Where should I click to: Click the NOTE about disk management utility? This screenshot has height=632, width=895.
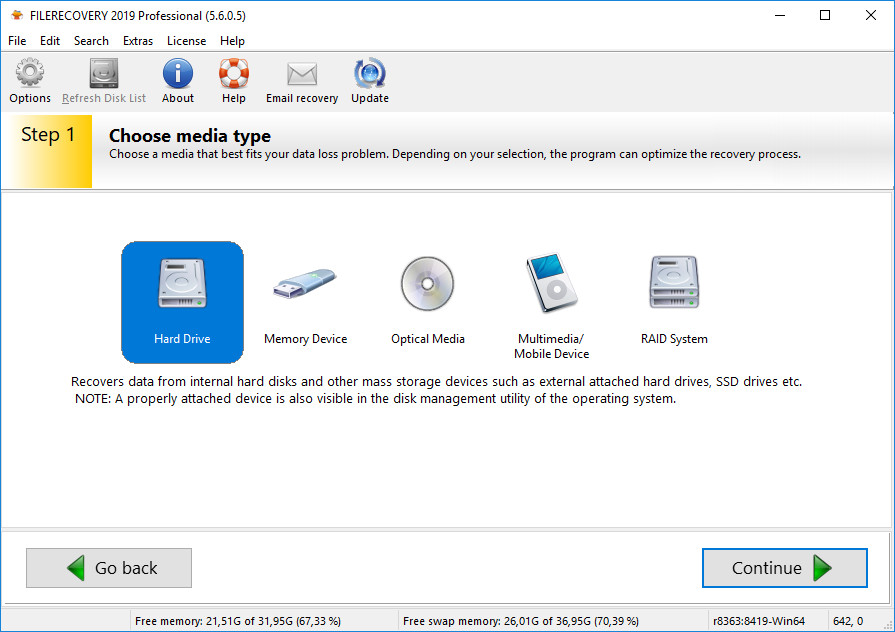point(375,398)
